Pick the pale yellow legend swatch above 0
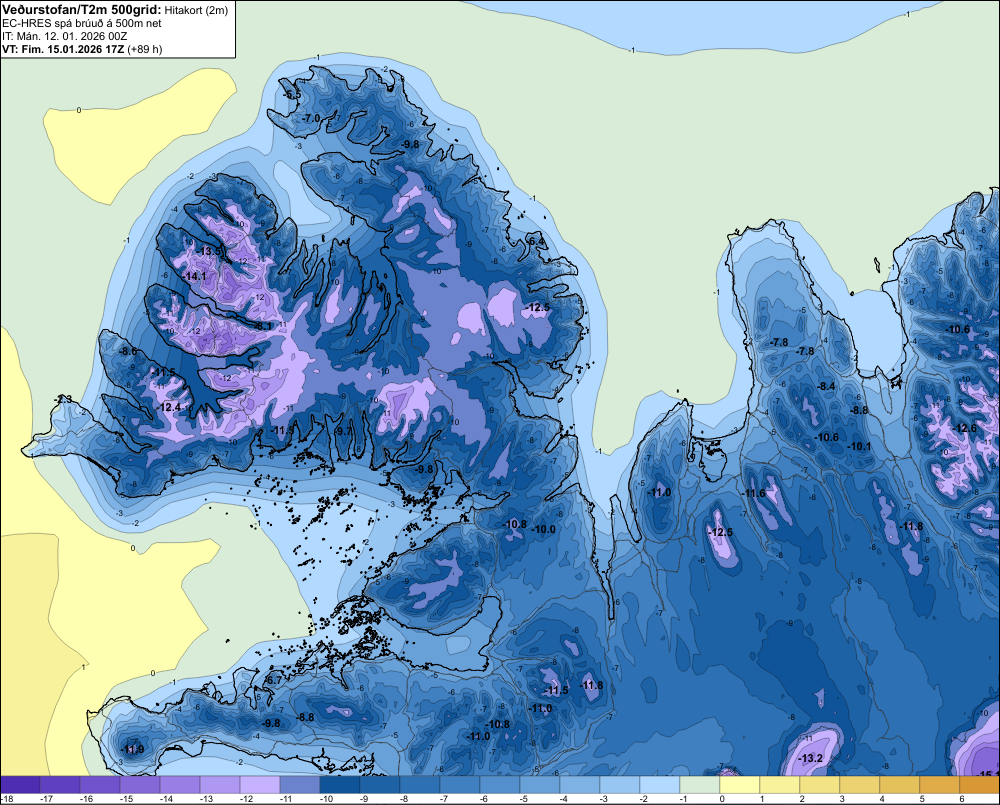This screenshot has height=805, width=1000. [739, 785]
